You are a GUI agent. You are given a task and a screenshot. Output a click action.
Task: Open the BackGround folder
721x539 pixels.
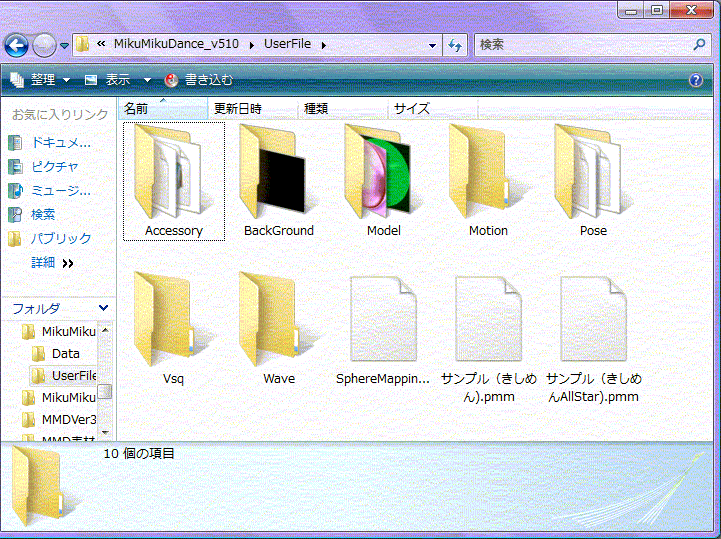pyautogui.click(x=279, y=181)
